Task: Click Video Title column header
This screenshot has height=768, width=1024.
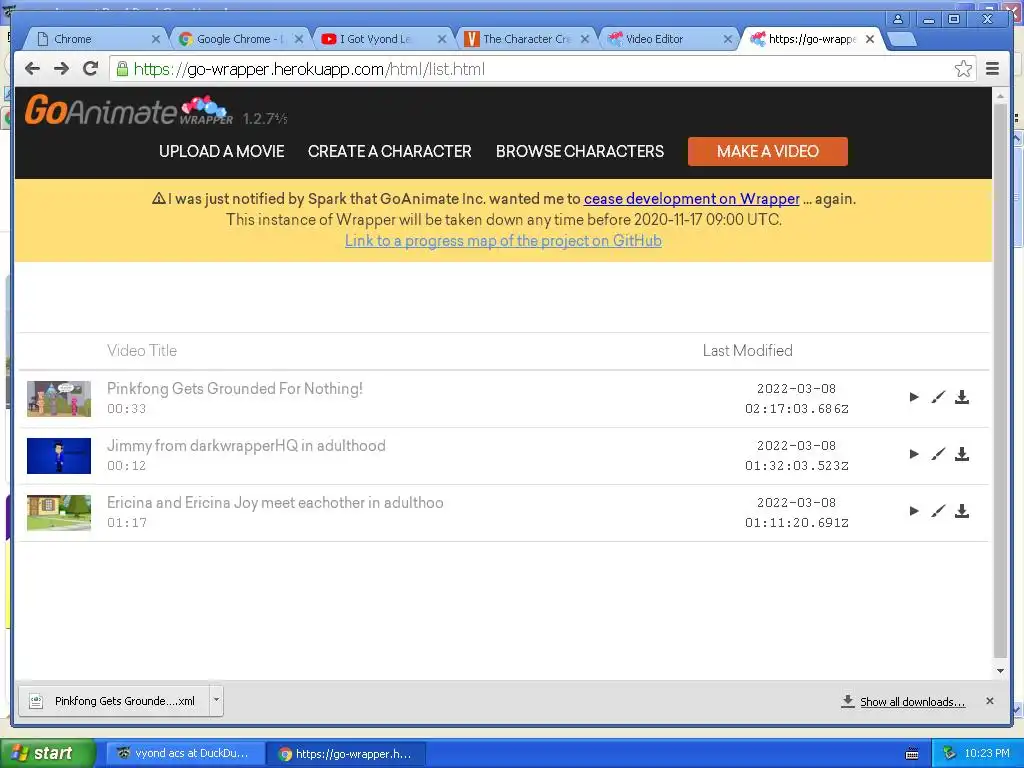Action: pos(142,351)
